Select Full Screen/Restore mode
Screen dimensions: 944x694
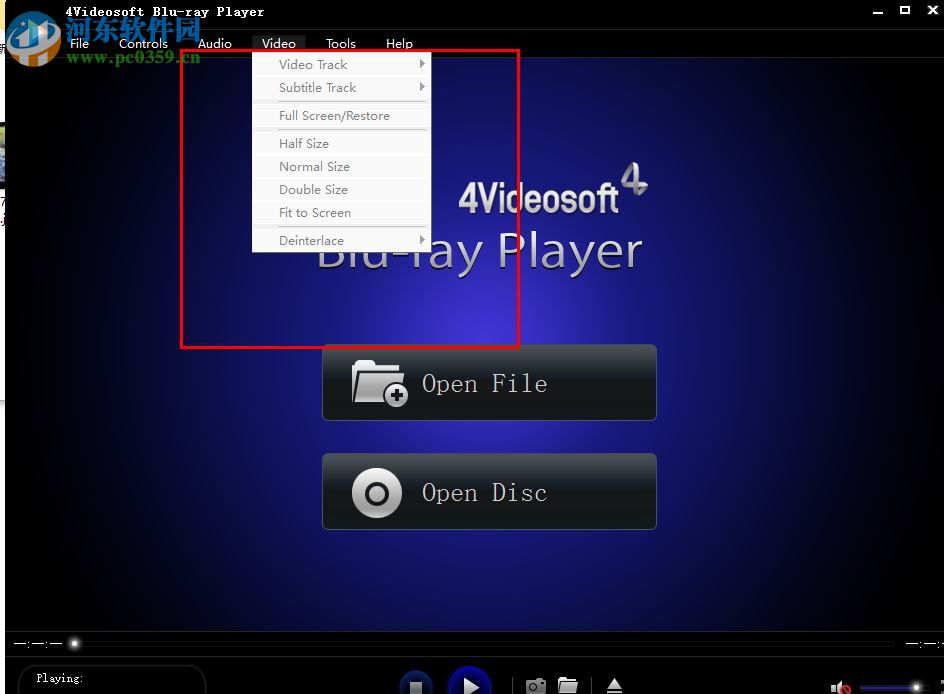tap(333, 115)
